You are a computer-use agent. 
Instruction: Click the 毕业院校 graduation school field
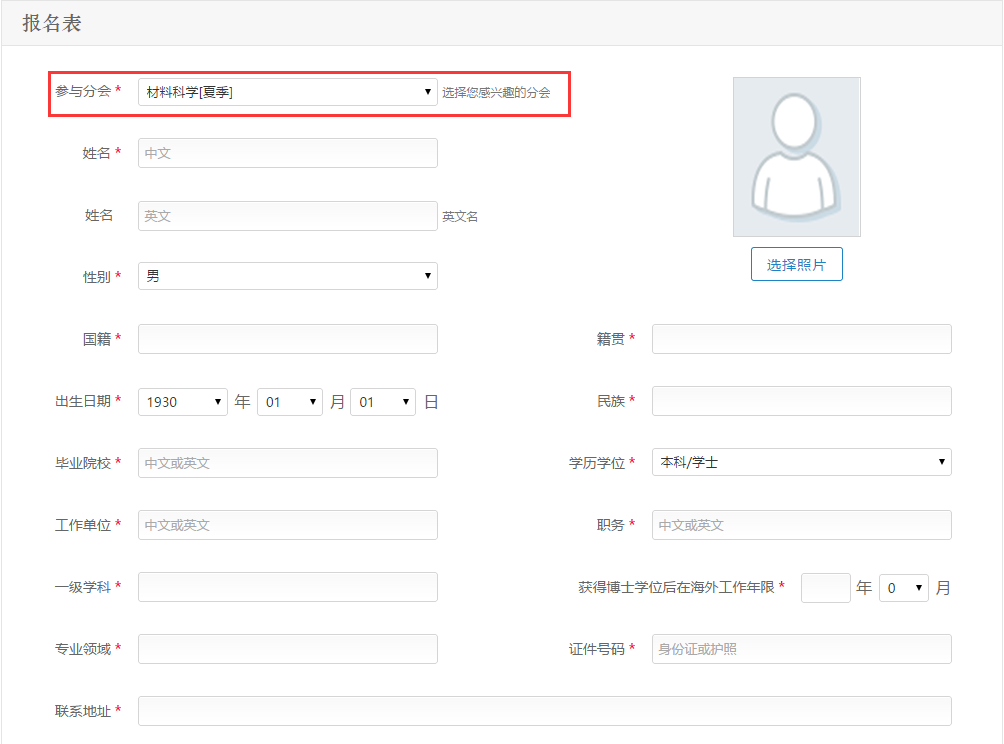288,462
